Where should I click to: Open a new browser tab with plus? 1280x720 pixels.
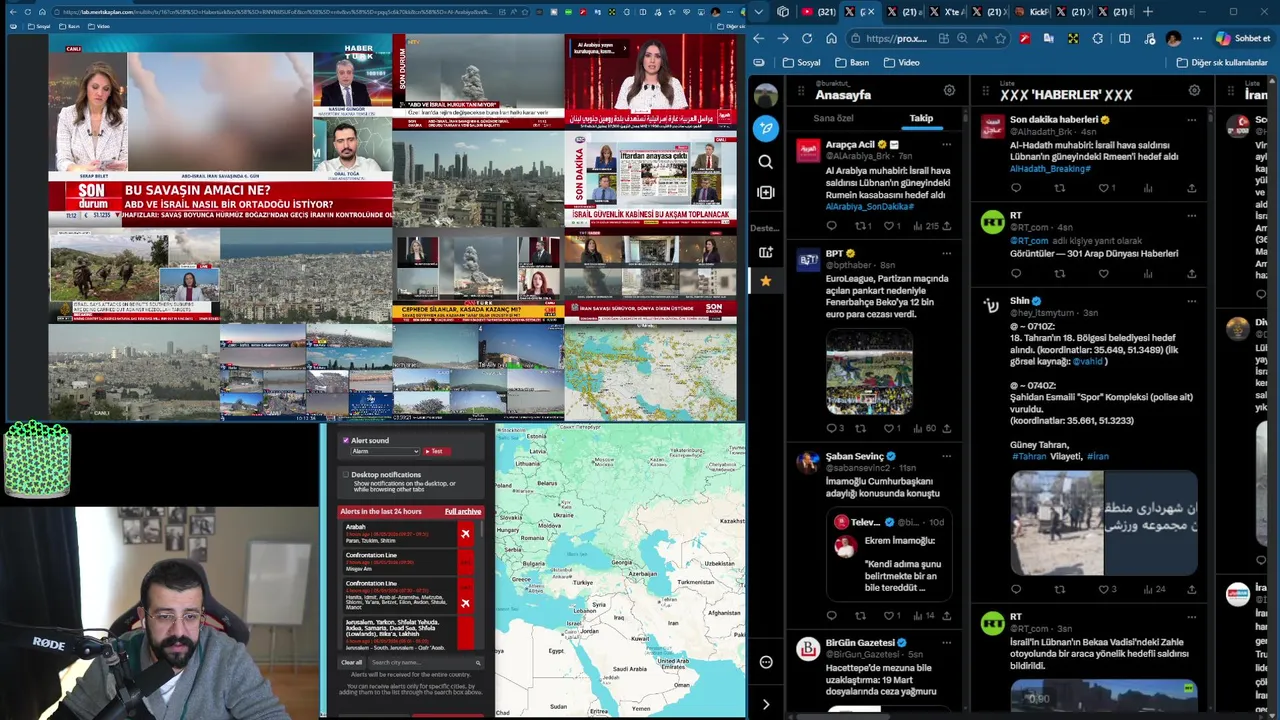(x=1148, y=12)
